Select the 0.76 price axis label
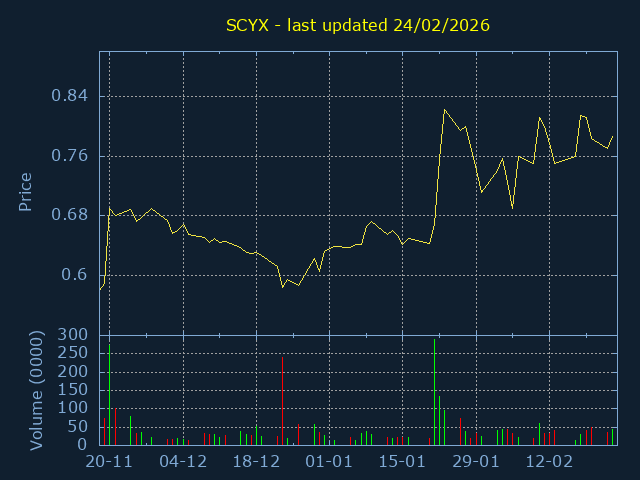The height and width of the screenshot is (480, 640). click(x=69, y=156)
